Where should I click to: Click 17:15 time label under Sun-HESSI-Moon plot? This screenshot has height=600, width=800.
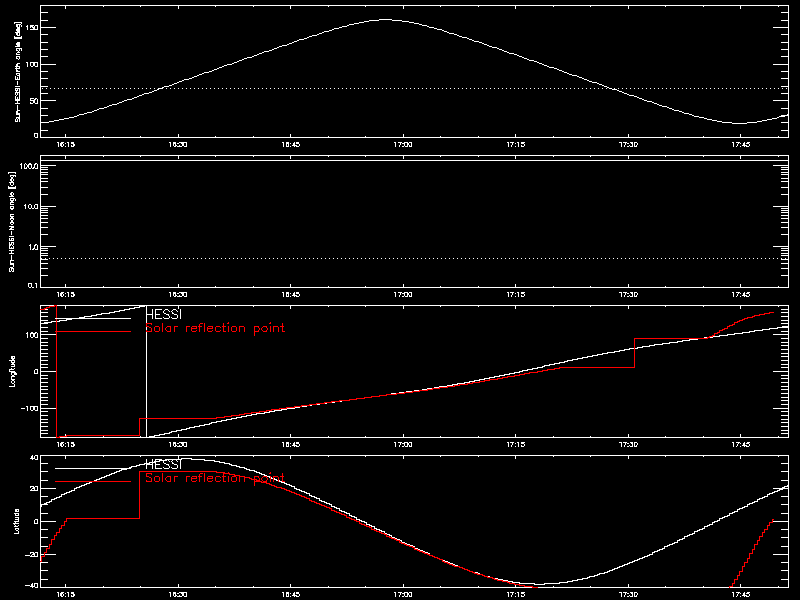pyautogui.click(x=516, y=295)
